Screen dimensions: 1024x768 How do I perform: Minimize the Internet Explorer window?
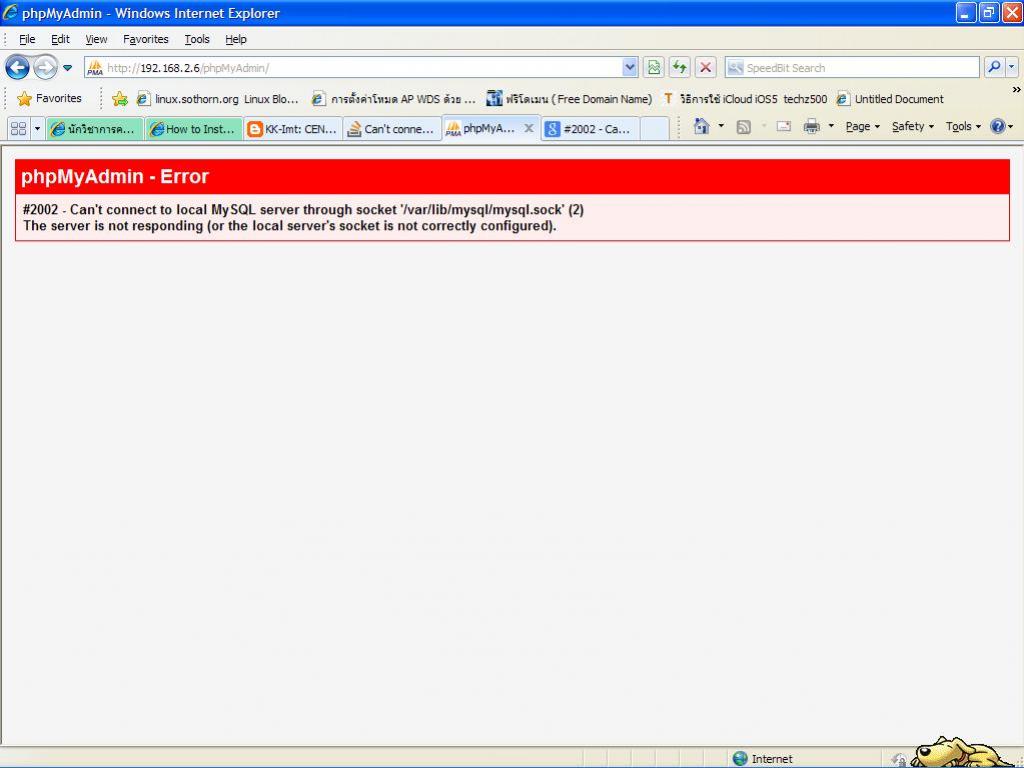[966, 12]
